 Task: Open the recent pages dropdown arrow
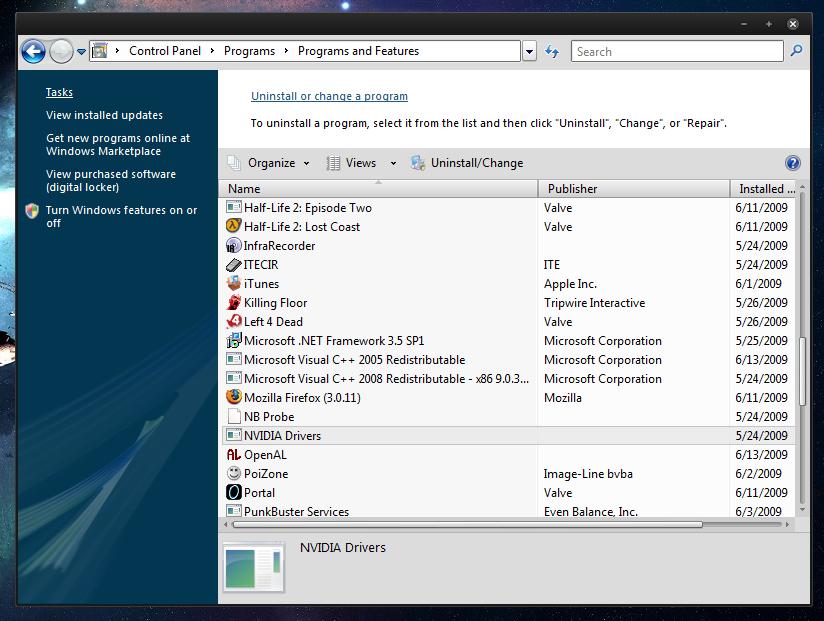[81, 51]
